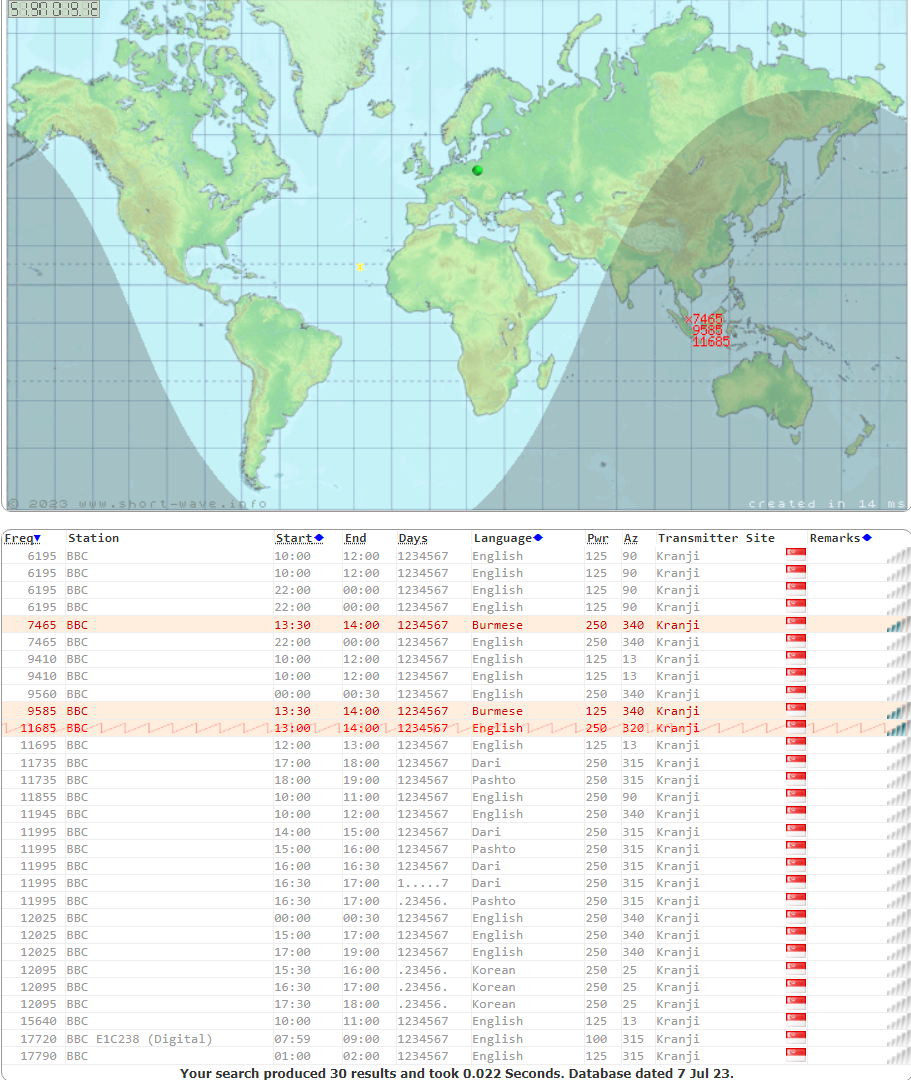Click the signal bars icon in 9585 row
Screen dimensions: 911x1080
pyautogui.click(x=897, y=711)
